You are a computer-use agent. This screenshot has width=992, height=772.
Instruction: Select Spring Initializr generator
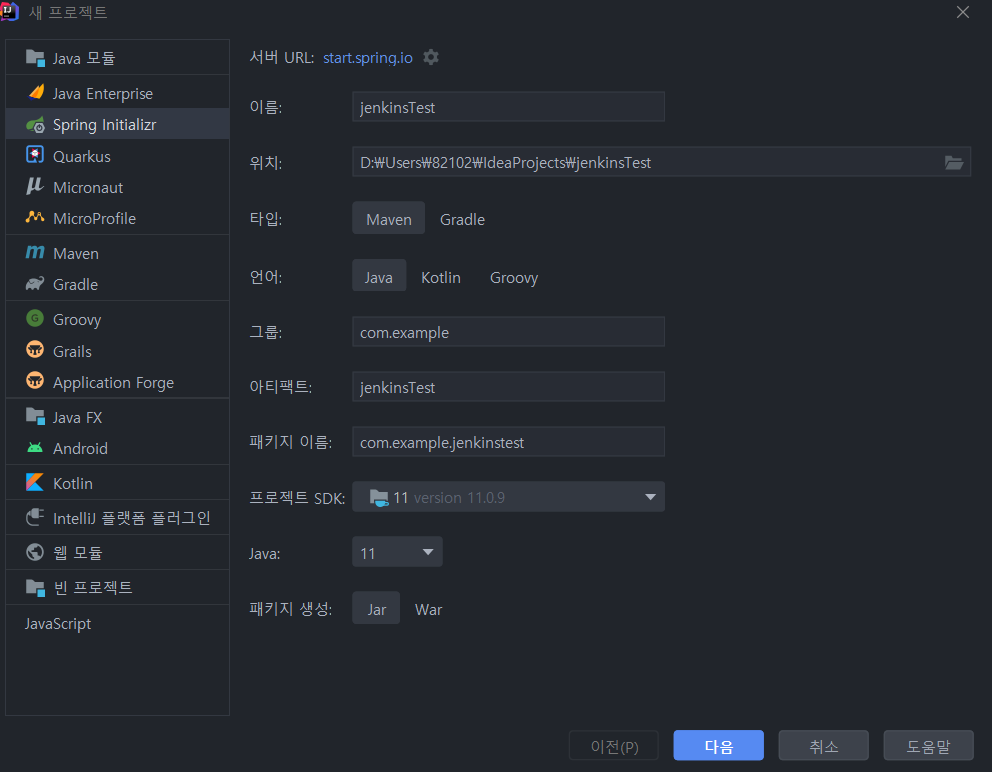click(118, 124)
